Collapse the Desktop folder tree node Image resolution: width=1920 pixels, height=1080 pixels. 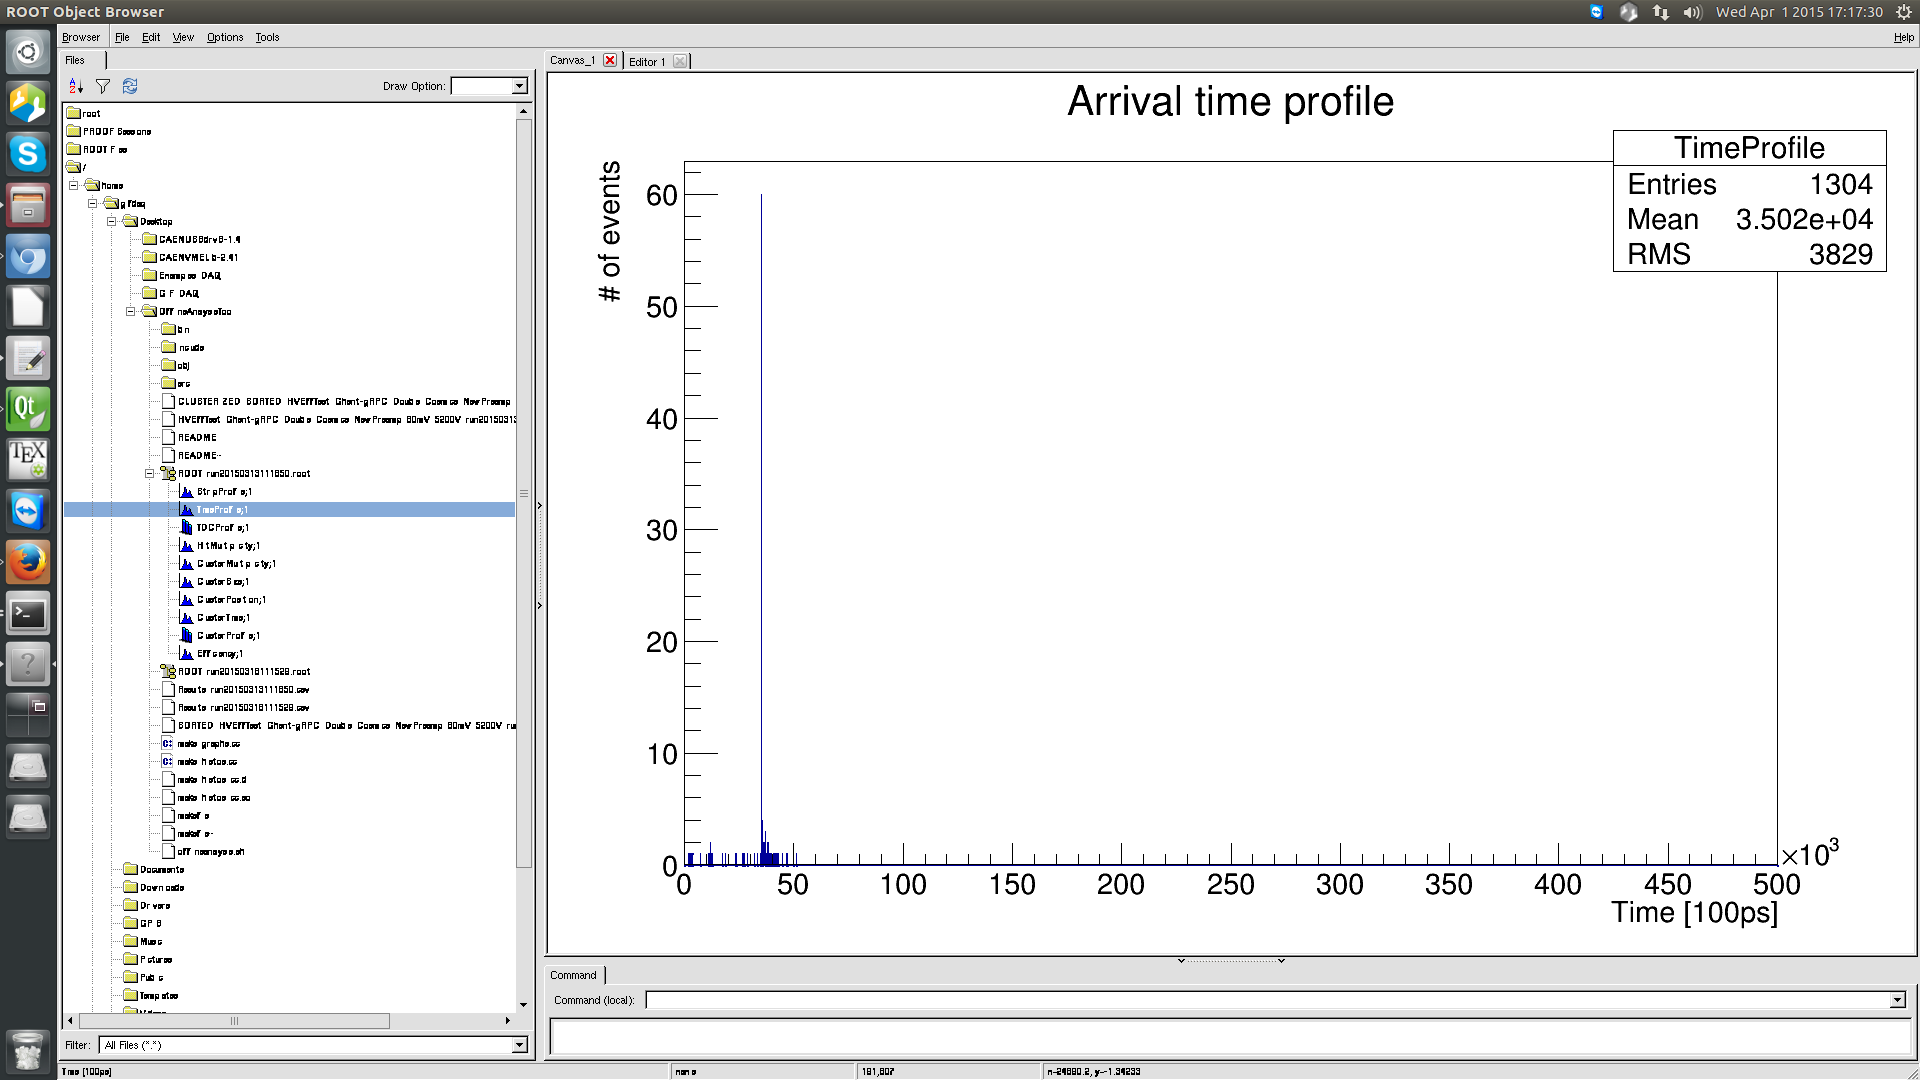pyautogui.click(x=112, y=222)
